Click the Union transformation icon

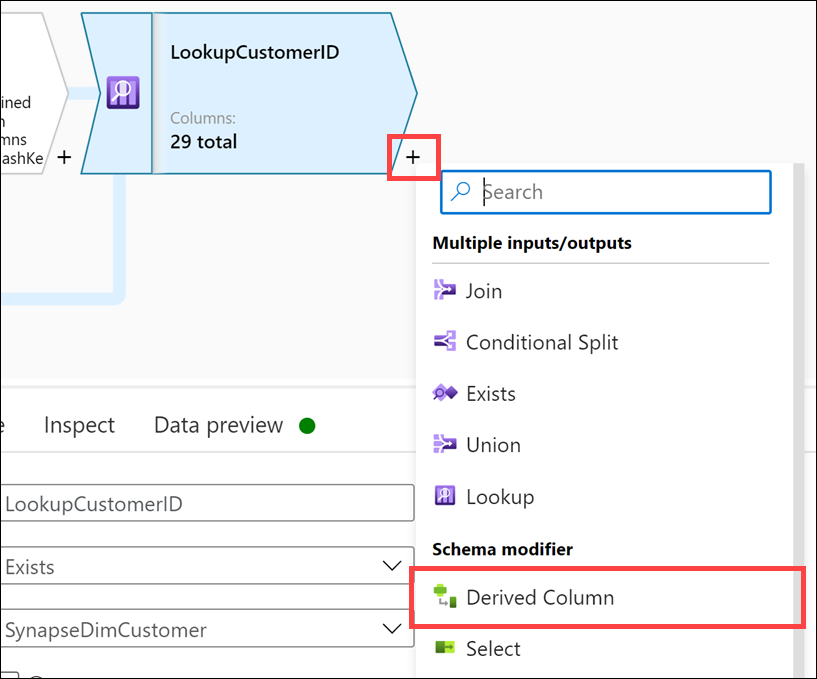click(444, 444)
